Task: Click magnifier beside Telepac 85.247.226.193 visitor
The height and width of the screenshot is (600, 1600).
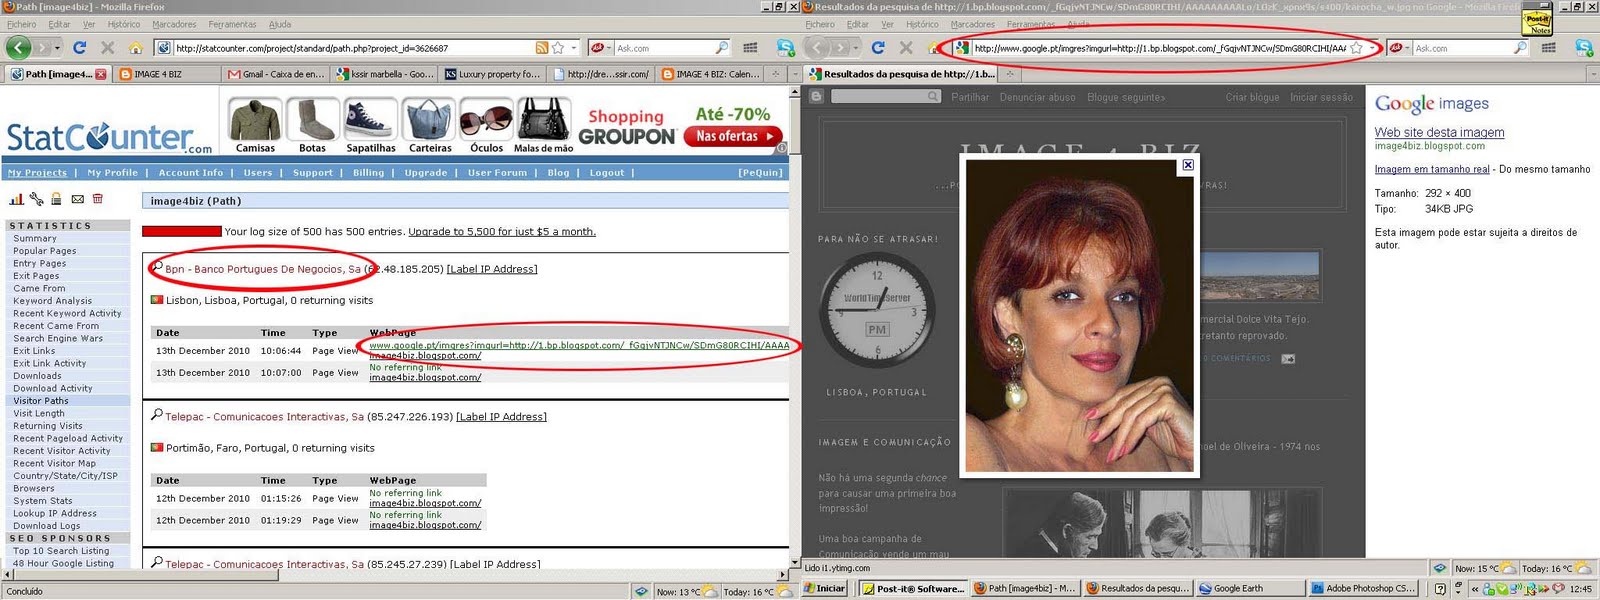Action: point(157,415)
